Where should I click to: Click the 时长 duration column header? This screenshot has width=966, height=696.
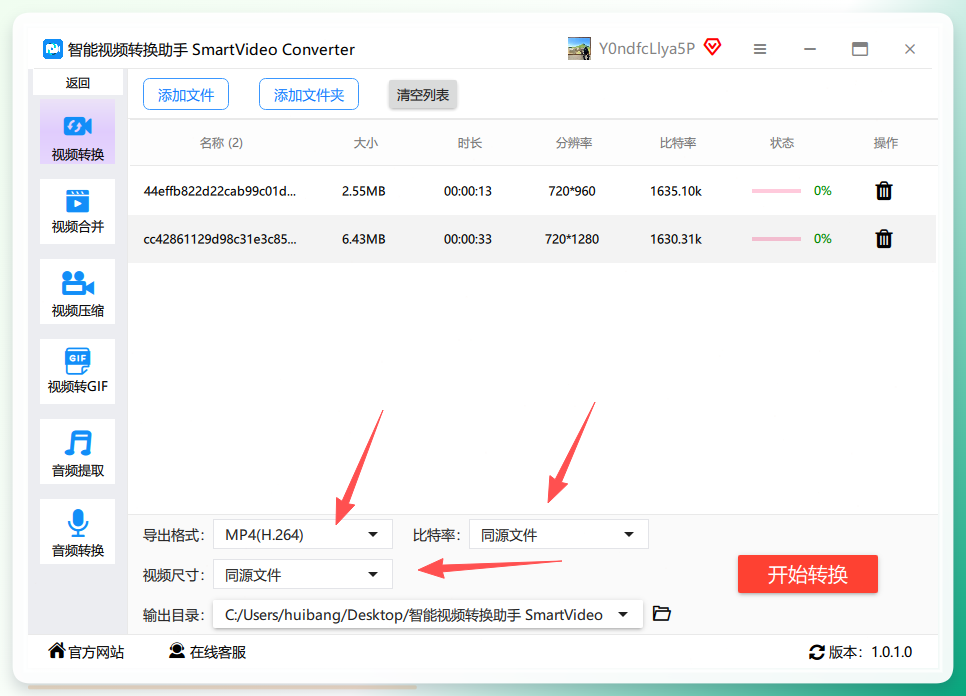(x=469, y=143)
